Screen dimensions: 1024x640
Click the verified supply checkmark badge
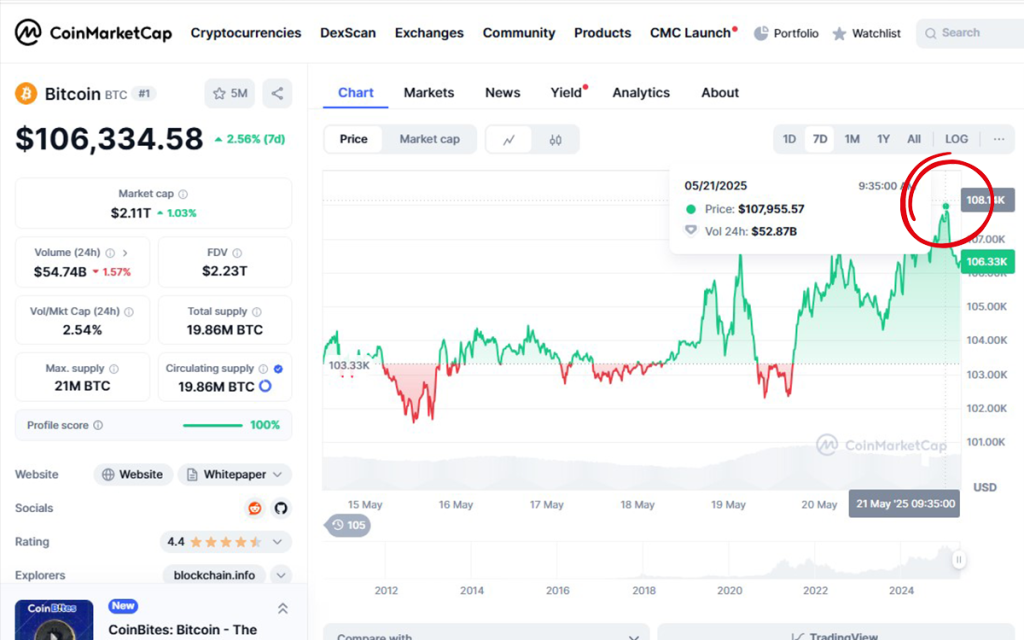click(x=278, y=368)
